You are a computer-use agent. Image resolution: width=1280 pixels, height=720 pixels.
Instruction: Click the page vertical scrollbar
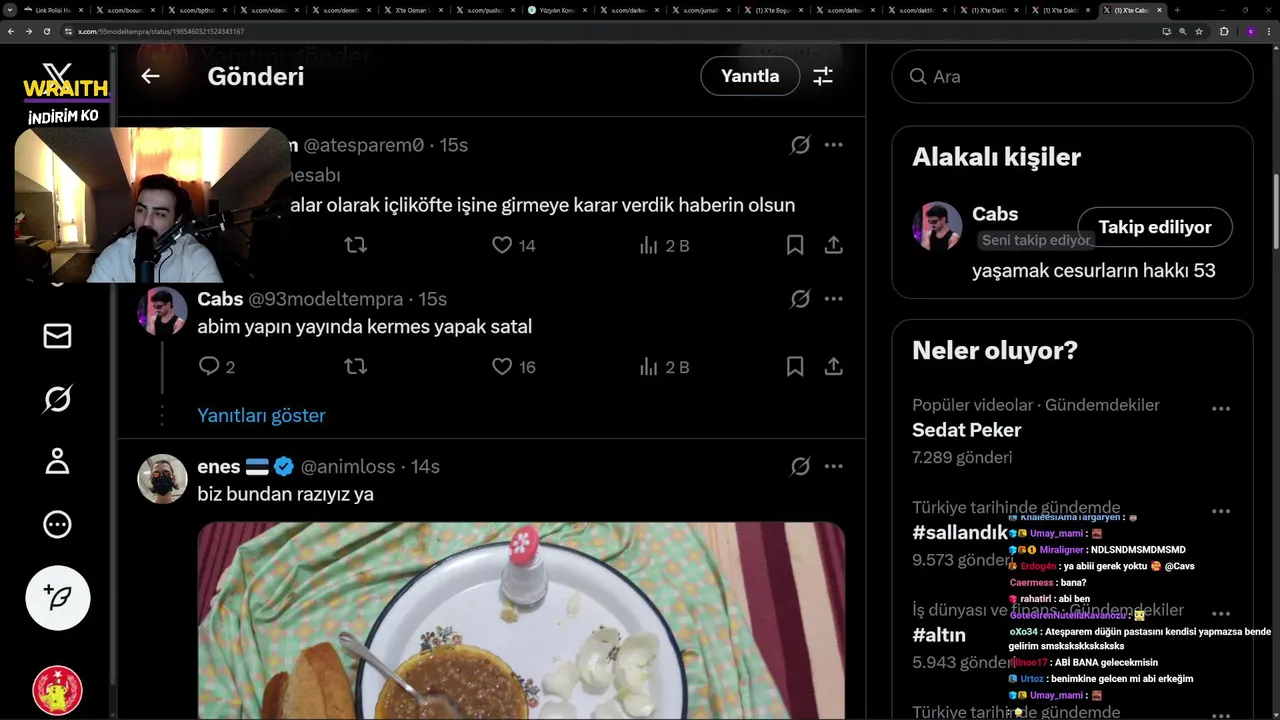(1276, 210)
